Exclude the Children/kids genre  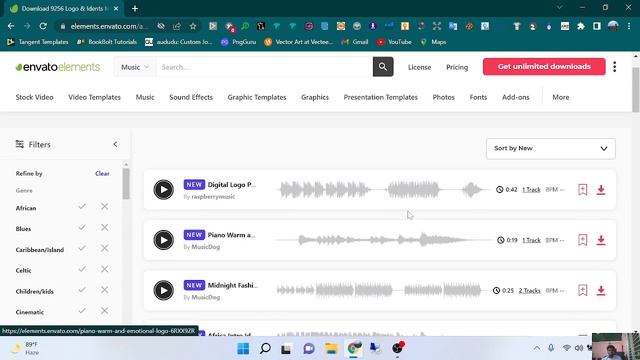click(104, 290)
